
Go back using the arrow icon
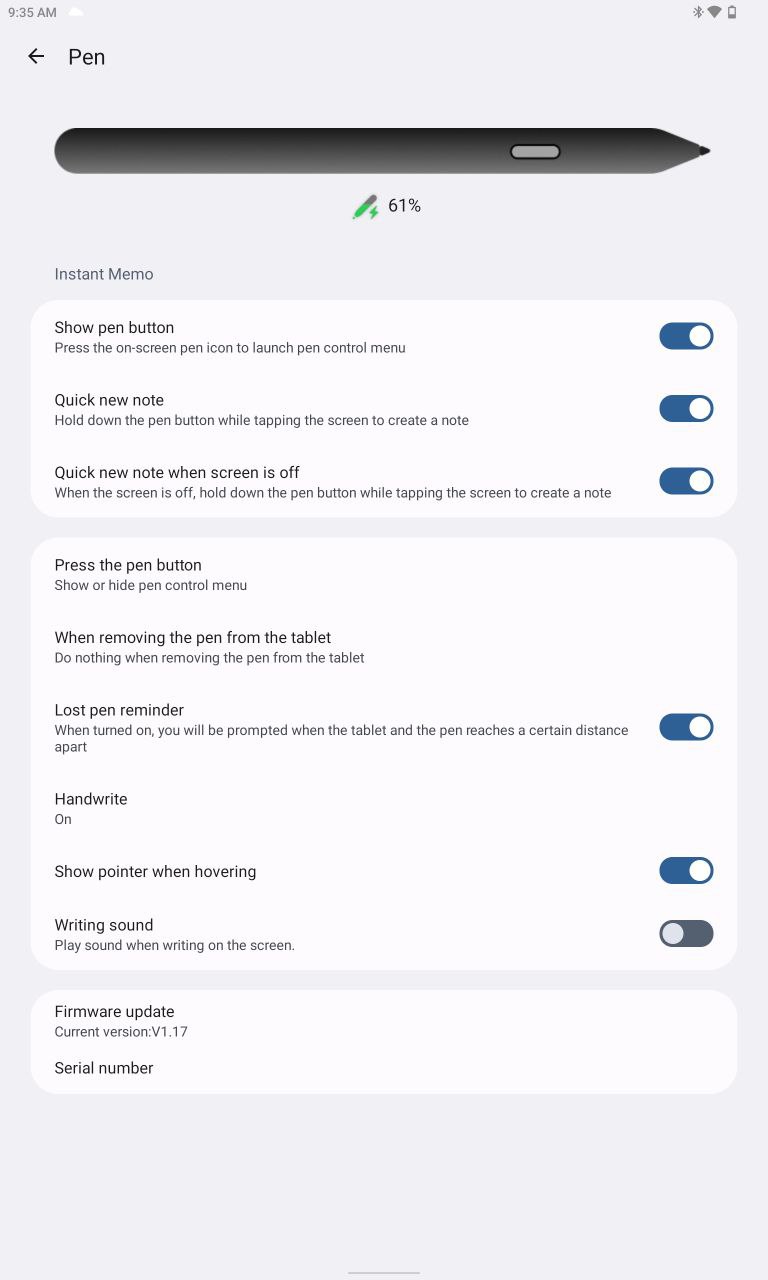click(36, 57)
